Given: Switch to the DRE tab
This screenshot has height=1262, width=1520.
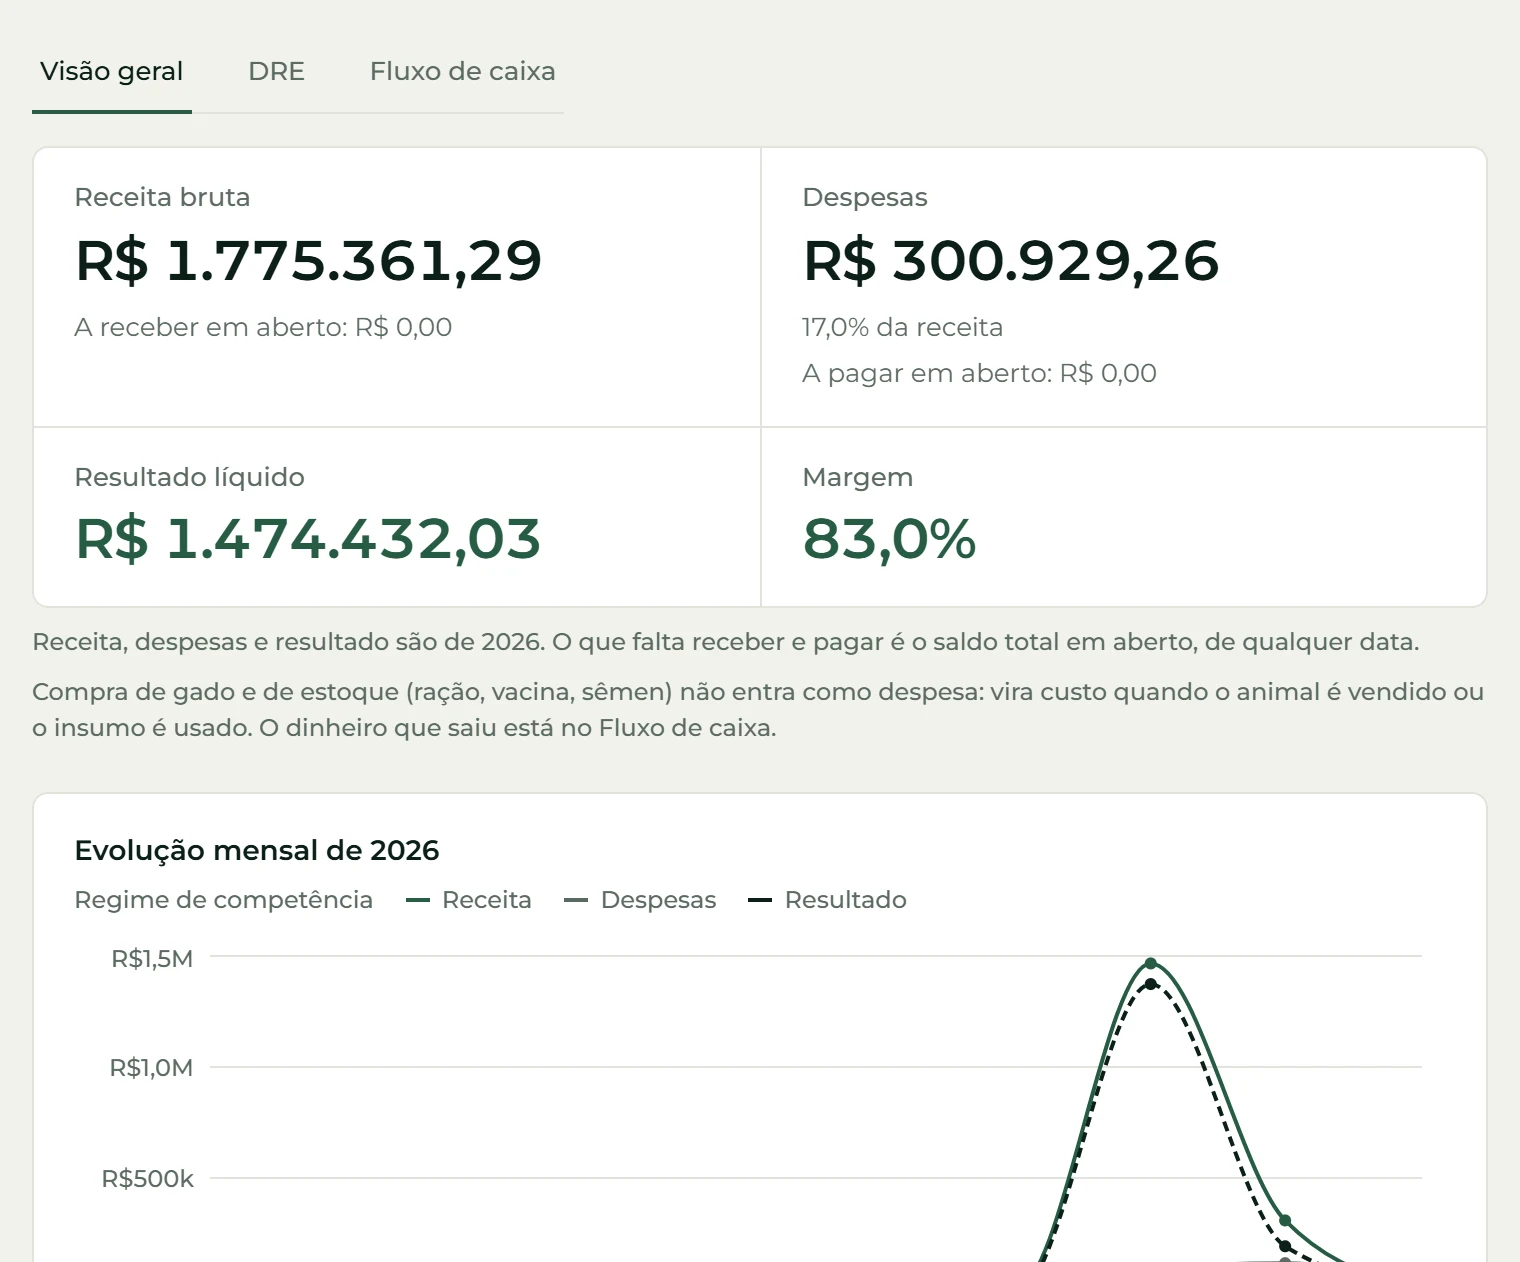Looking at the screenshot, I should pyautogui.click(x=276, y=72).
